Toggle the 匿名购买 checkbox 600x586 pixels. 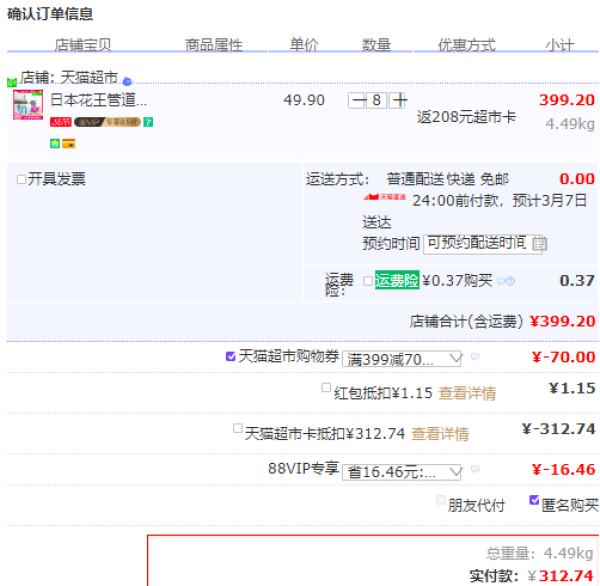pyautogui.click(x=534, y=500)
